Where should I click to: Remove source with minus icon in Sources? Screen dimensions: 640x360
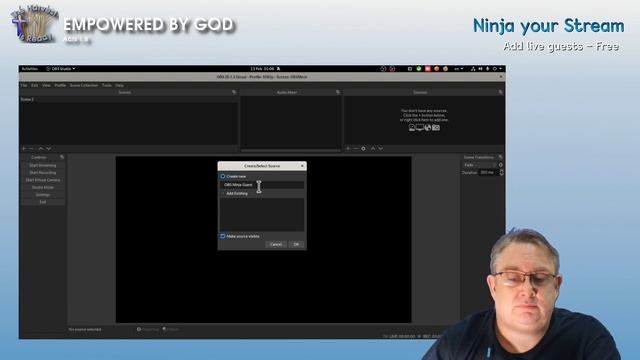tap(356, 149)
